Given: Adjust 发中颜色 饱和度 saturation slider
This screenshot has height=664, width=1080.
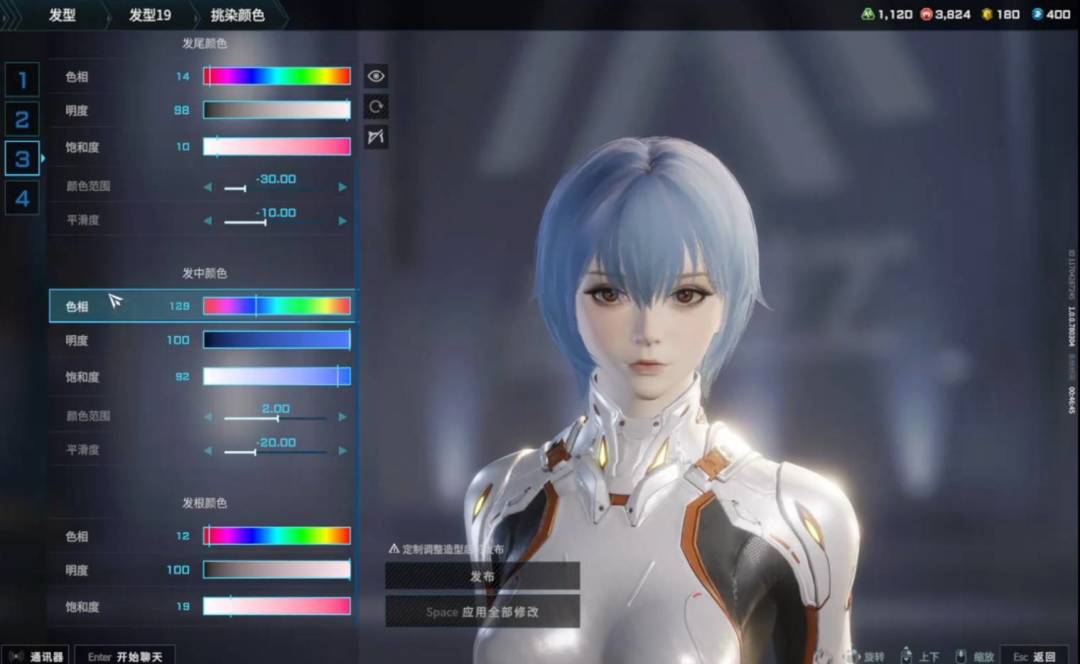Looking at the screenshot, I should tap(277, 376).
